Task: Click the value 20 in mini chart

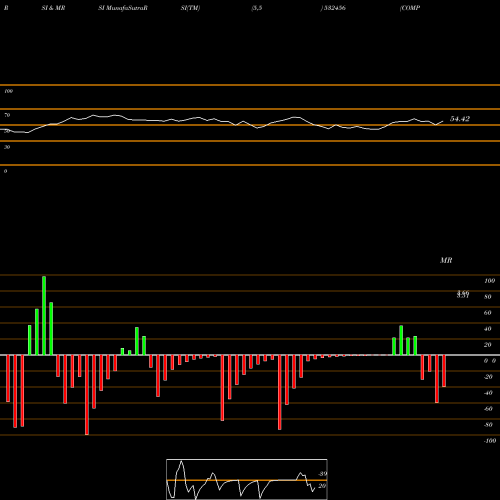Action: point(322,486)
